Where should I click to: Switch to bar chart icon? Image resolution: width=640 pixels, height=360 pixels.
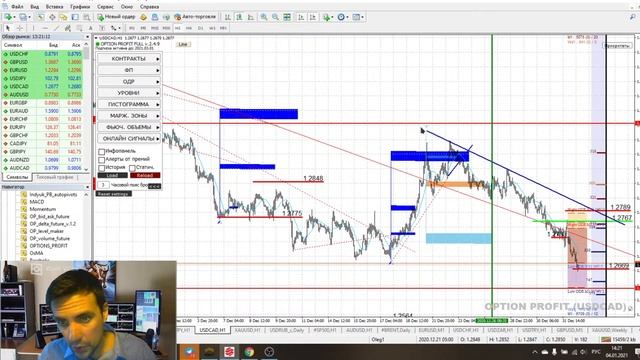228,17
